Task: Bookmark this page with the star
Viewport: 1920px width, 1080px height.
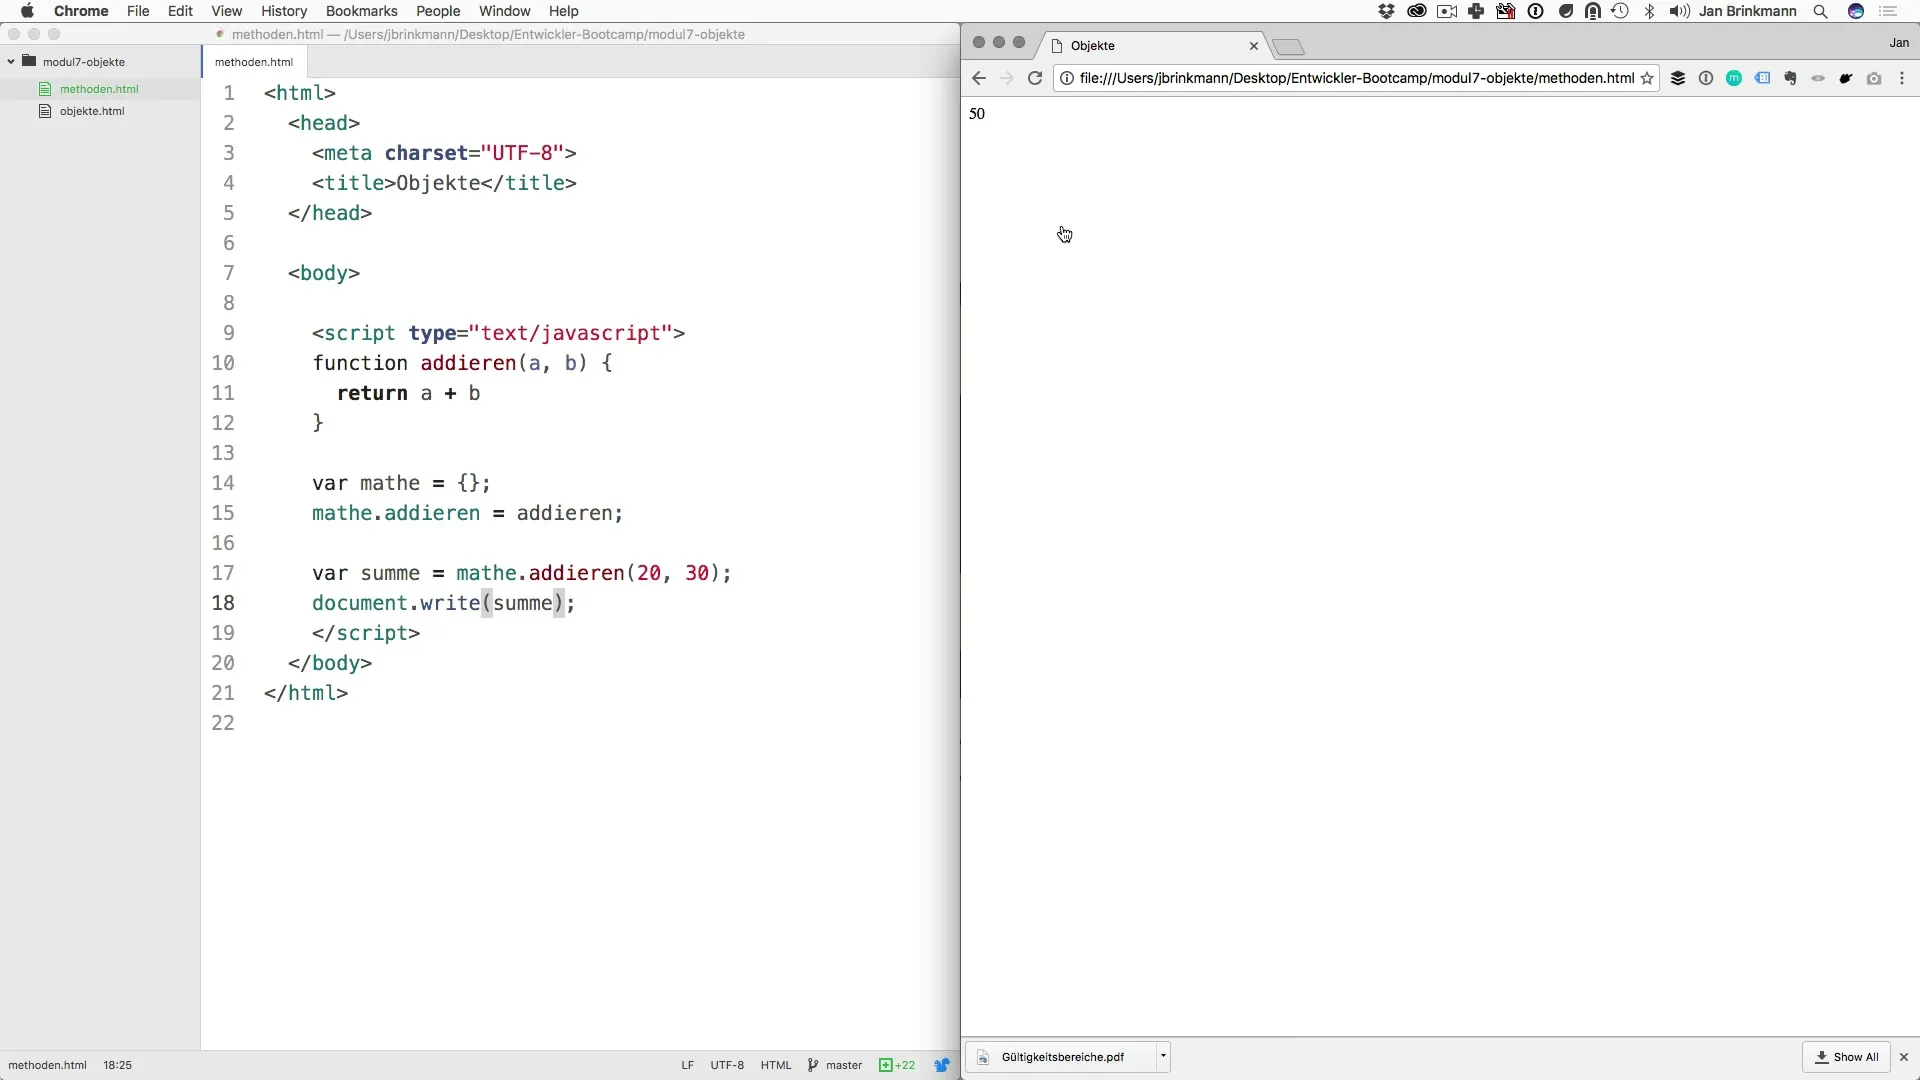Action: point(1647,78)
